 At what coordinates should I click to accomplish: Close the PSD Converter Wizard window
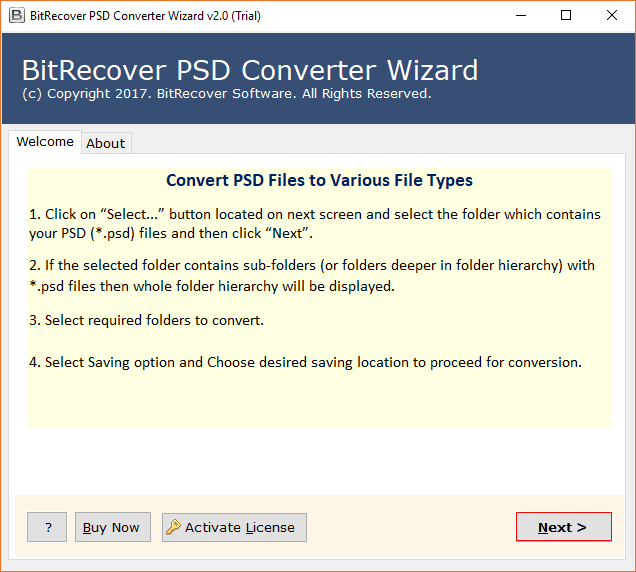(612, 16)
